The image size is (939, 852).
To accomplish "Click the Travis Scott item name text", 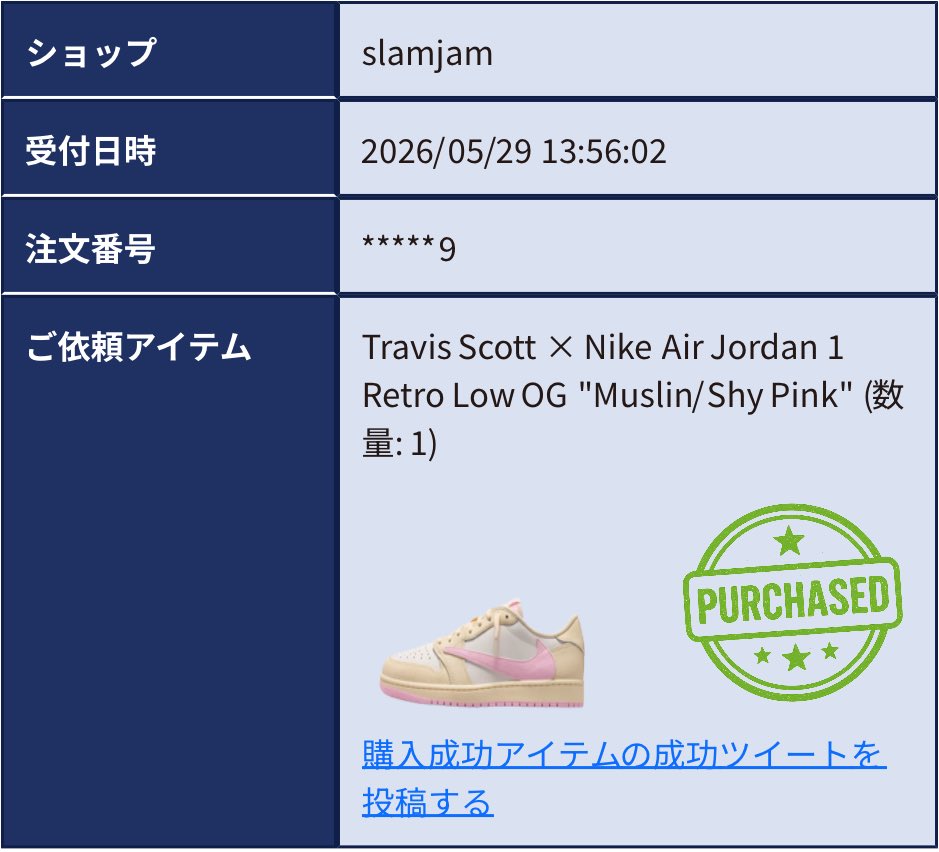I will [449, 347].
